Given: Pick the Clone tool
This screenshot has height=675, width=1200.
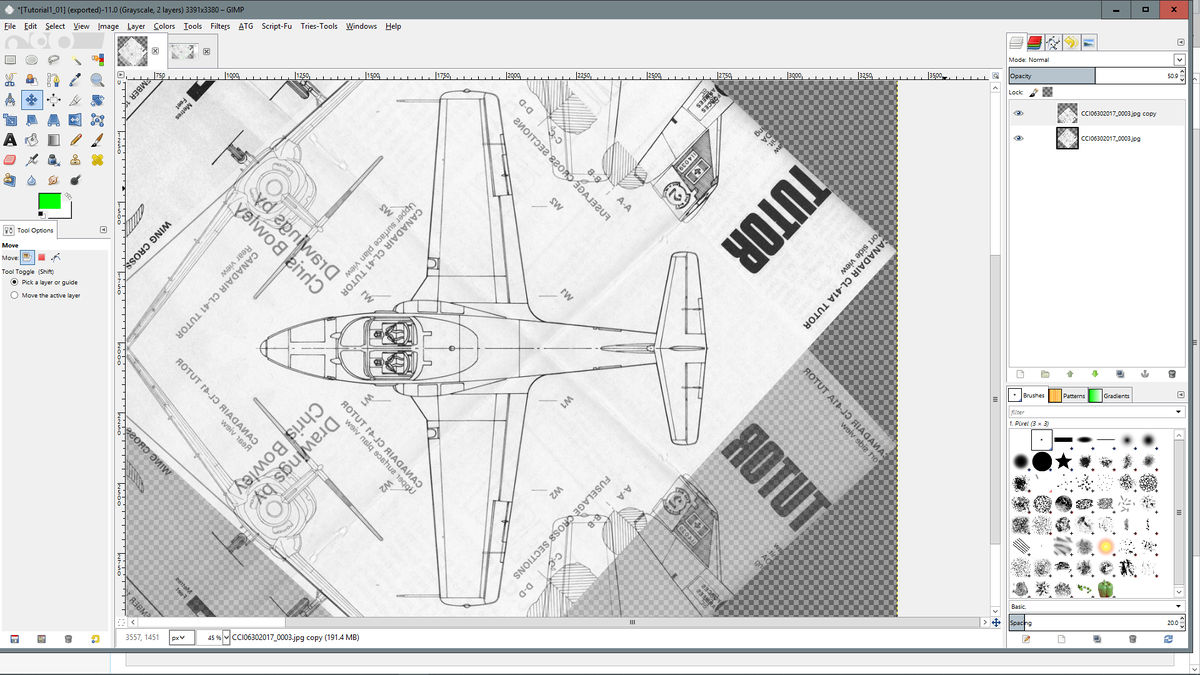Looking at the screenshot, I should pos(76,158).
